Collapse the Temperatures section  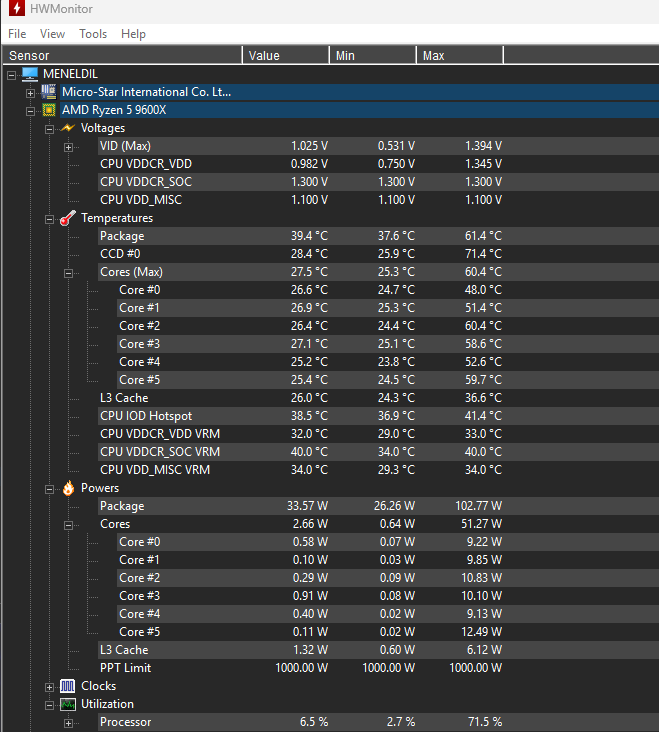[49, 219]
